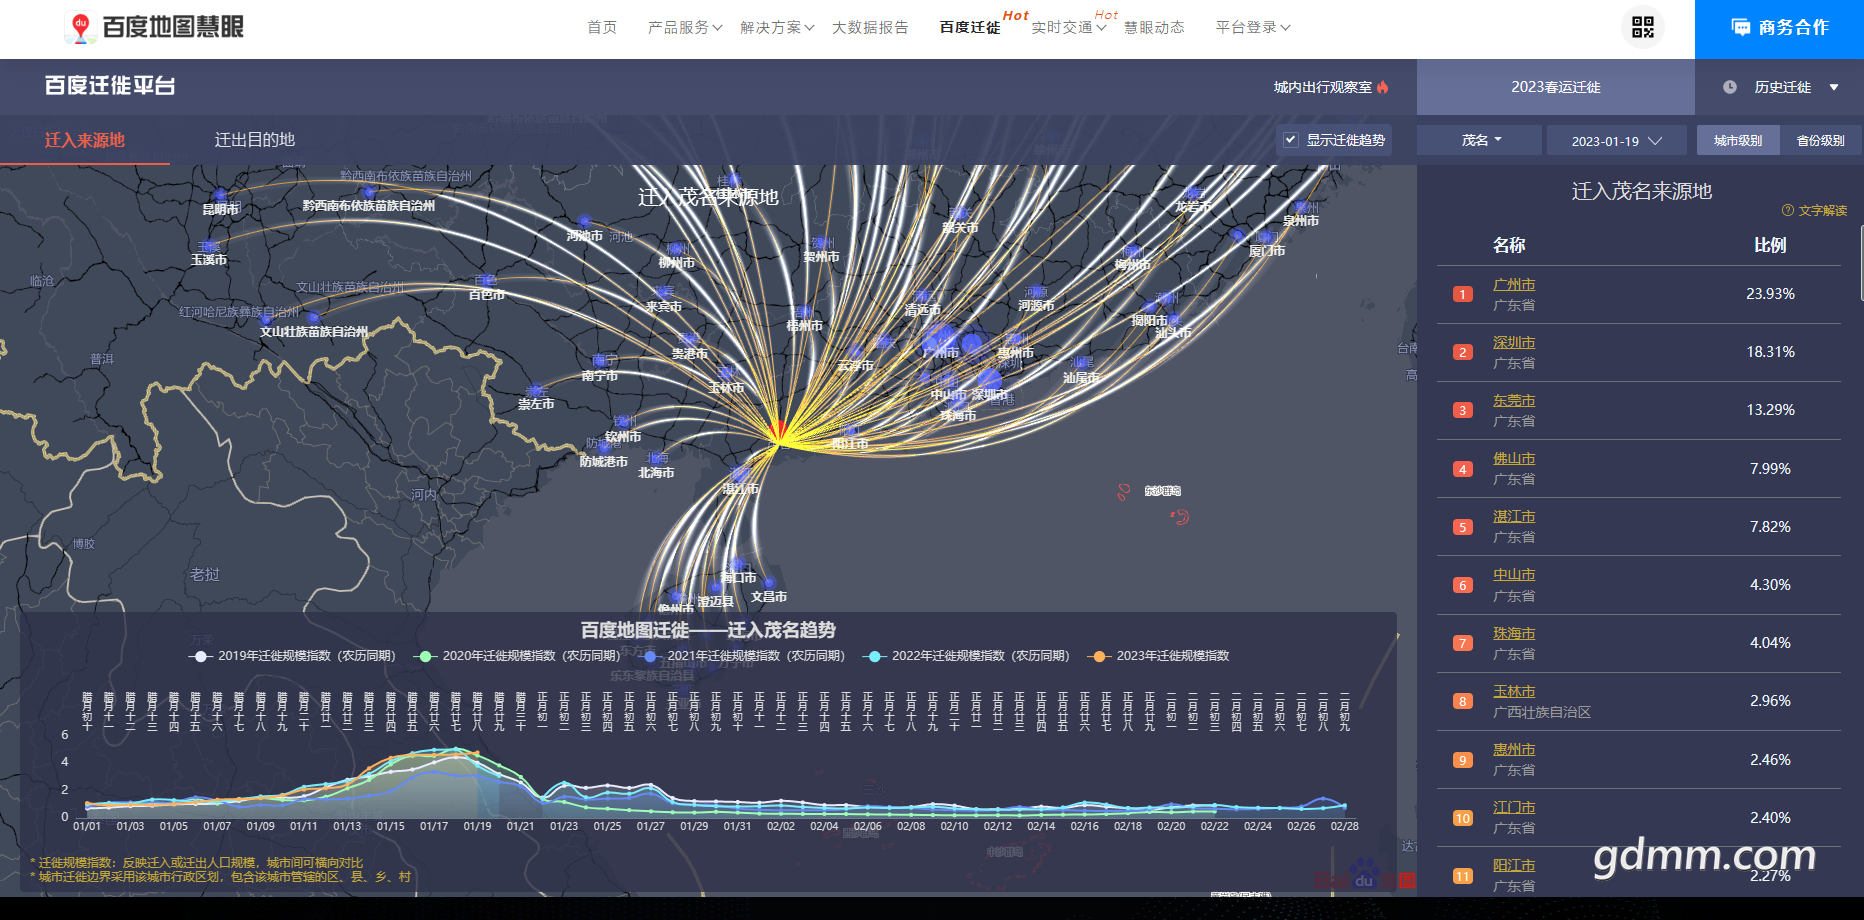1864x920 pixels.
Task: Click the 昆明市 map label
Action: (x=221, y=209)
